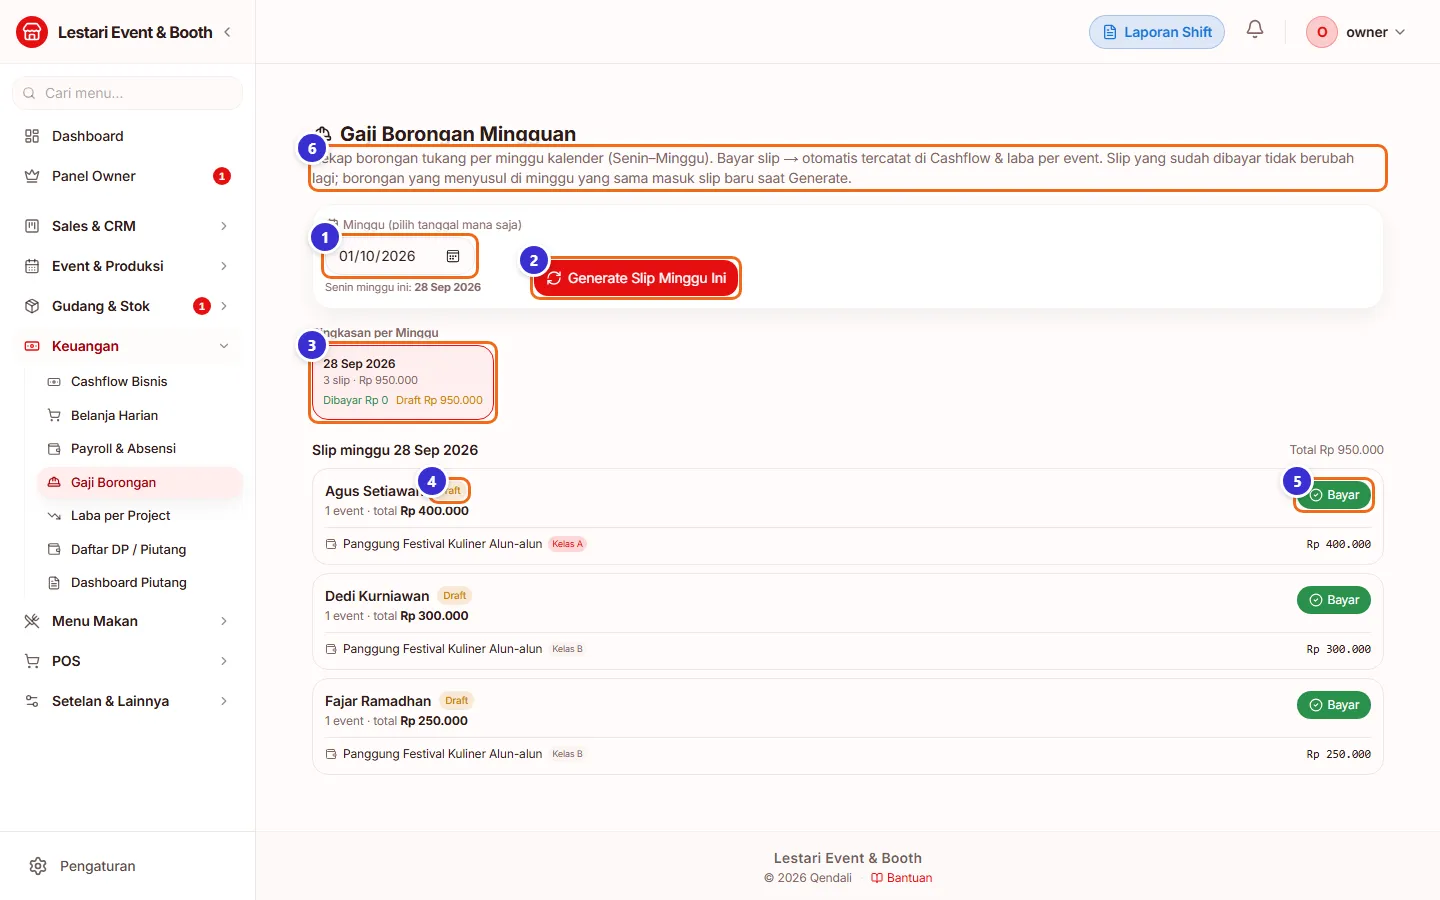Open the calendar picker icon in date field
1440x900 pixels.
coord(453,256)
